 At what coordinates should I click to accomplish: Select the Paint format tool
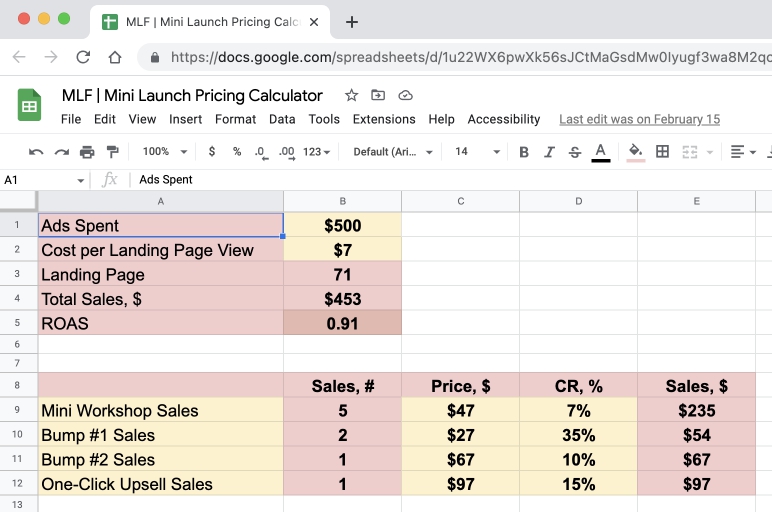[x=113, y=152]
